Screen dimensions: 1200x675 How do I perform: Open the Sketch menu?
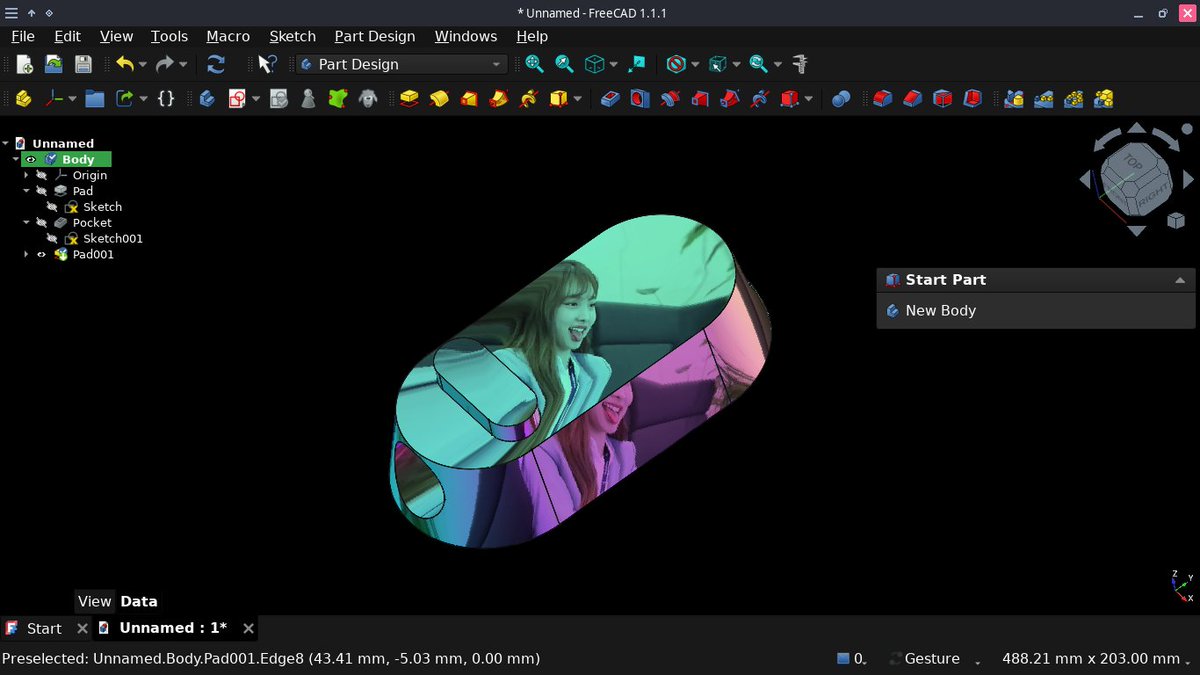tap(292, 36)
